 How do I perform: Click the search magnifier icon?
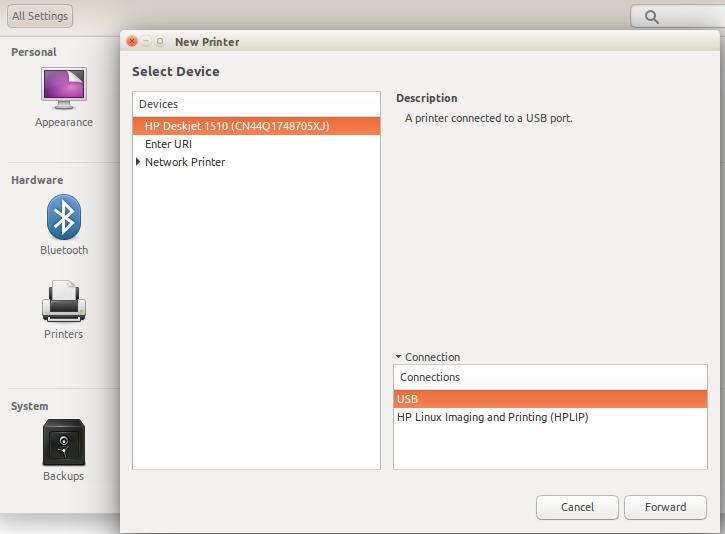pos(651,17)
